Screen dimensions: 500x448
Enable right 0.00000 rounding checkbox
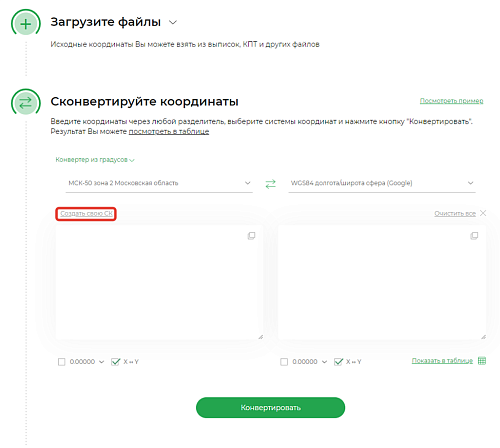tap(284, 362)
